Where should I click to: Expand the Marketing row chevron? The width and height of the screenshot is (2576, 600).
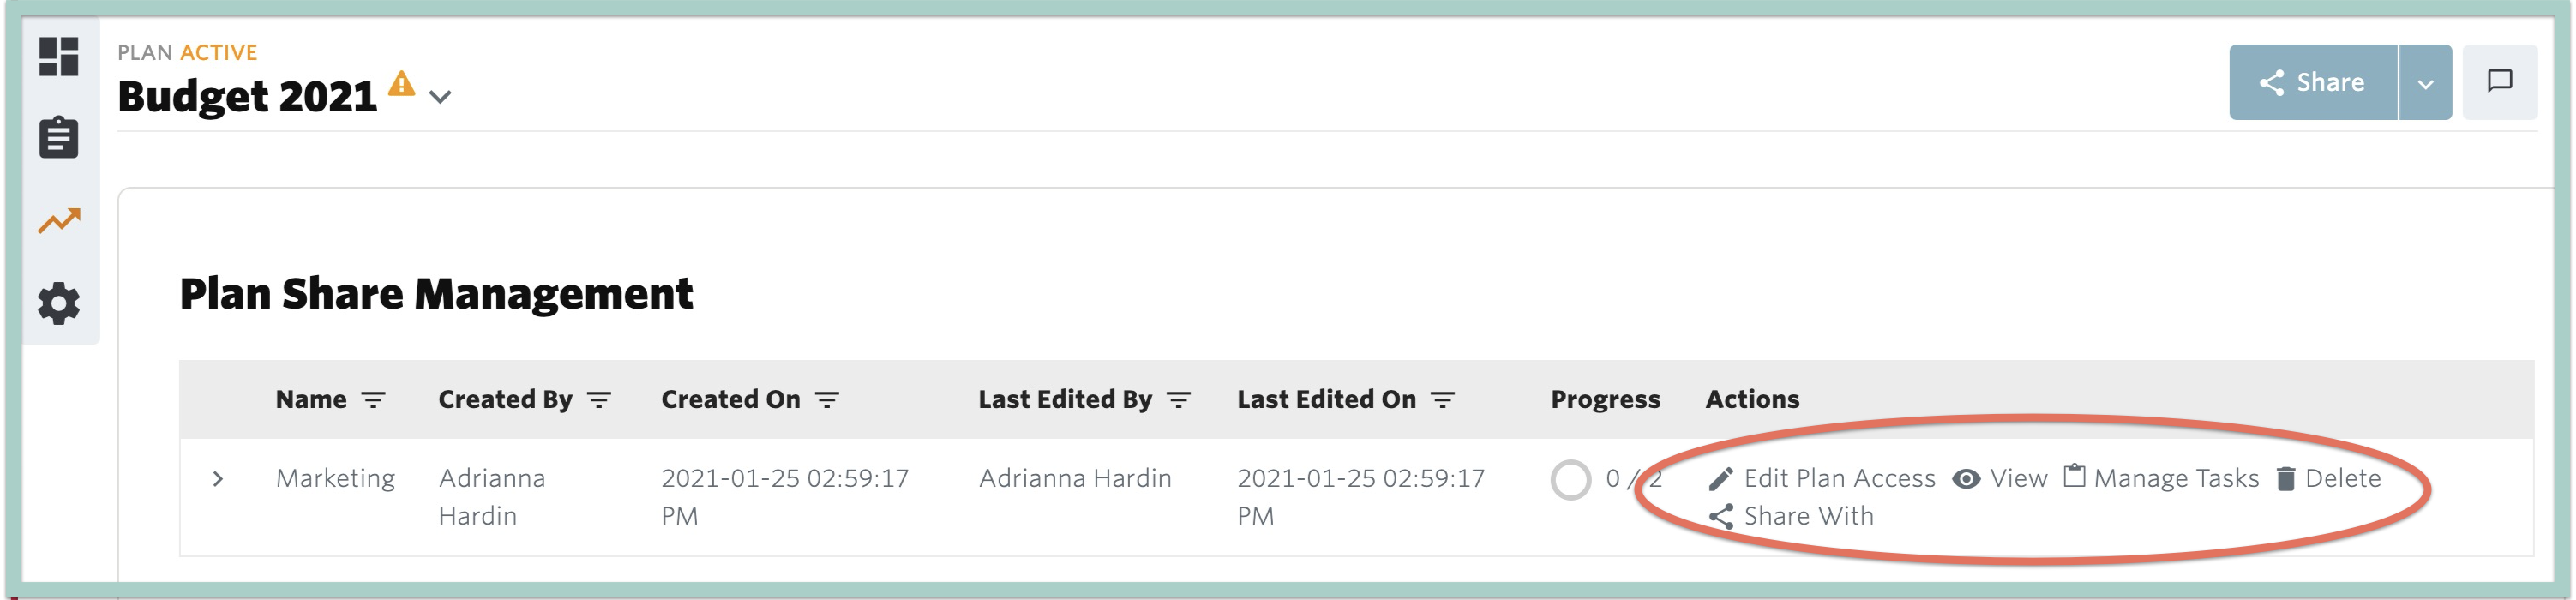[x=218, y=479]
